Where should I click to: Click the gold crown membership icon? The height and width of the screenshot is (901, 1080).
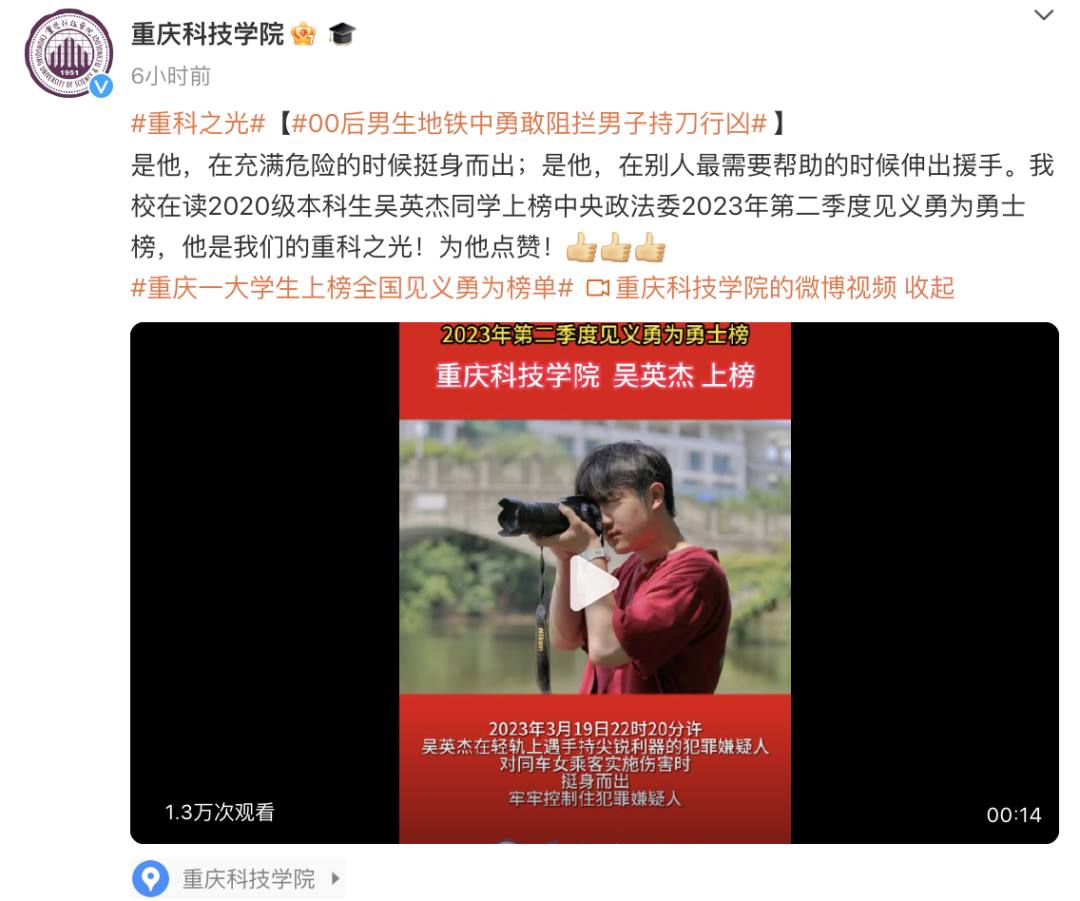point(304,33)
